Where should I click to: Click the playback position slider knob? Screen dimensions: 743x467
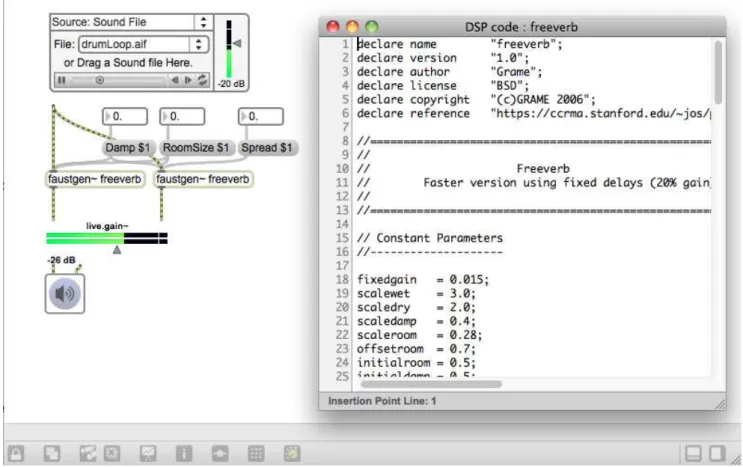100,80
